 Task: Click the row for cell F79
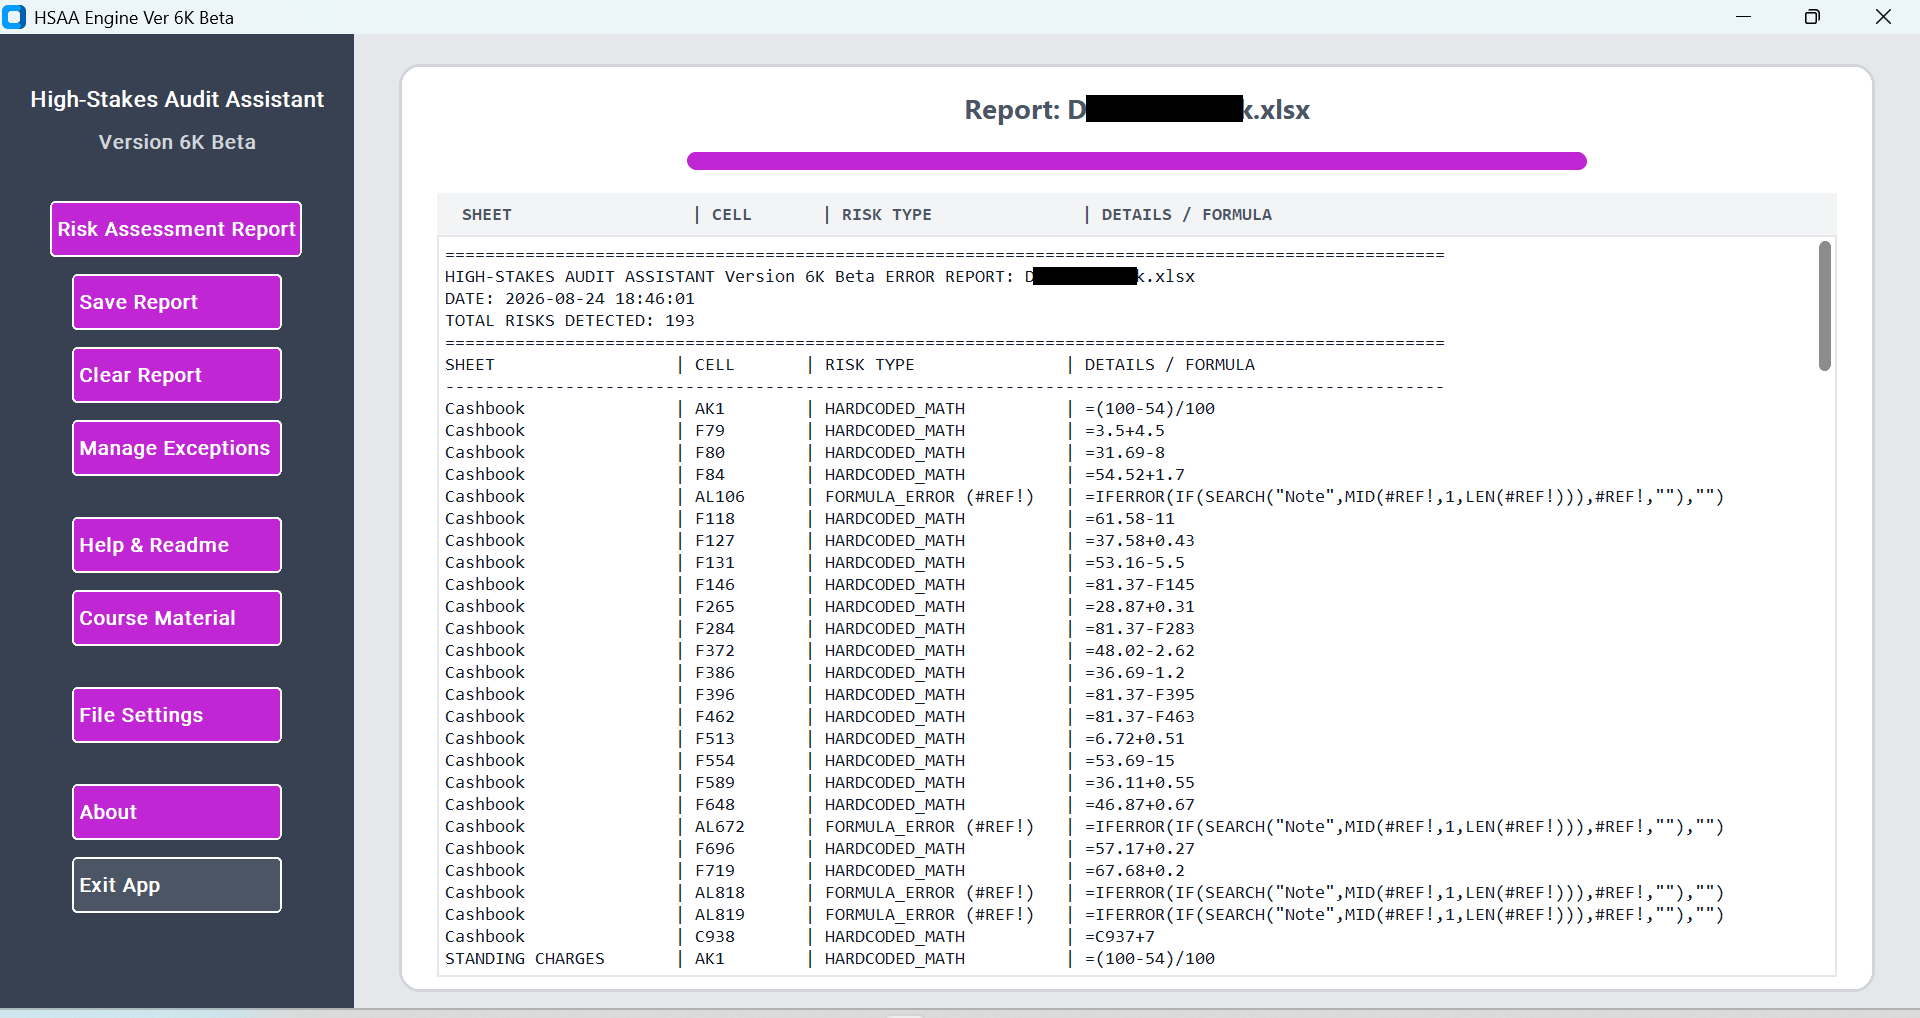[805, 431]
